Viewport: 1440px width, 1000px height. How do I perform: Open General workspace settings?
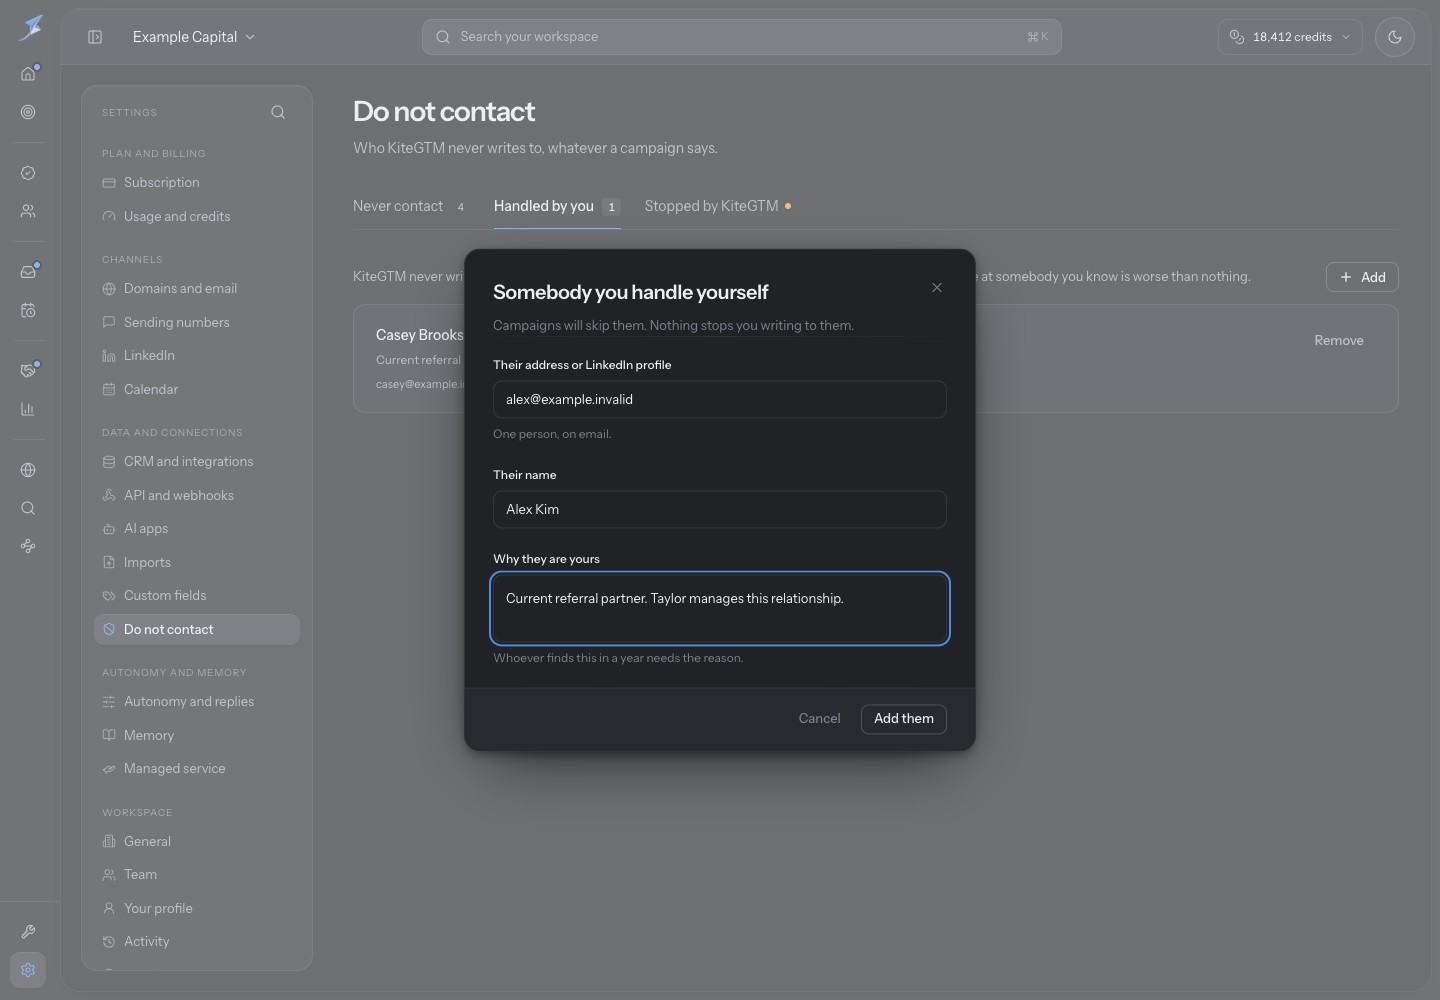(197, 842)
